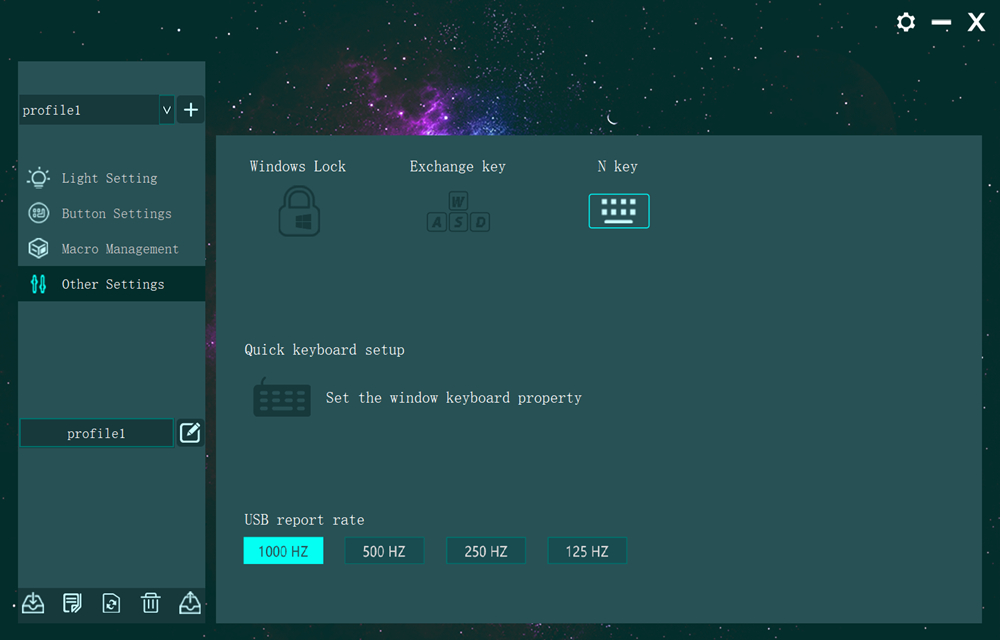
Task: Click the import profile icon
Action: pyautogui.click(x=32, y=603)
